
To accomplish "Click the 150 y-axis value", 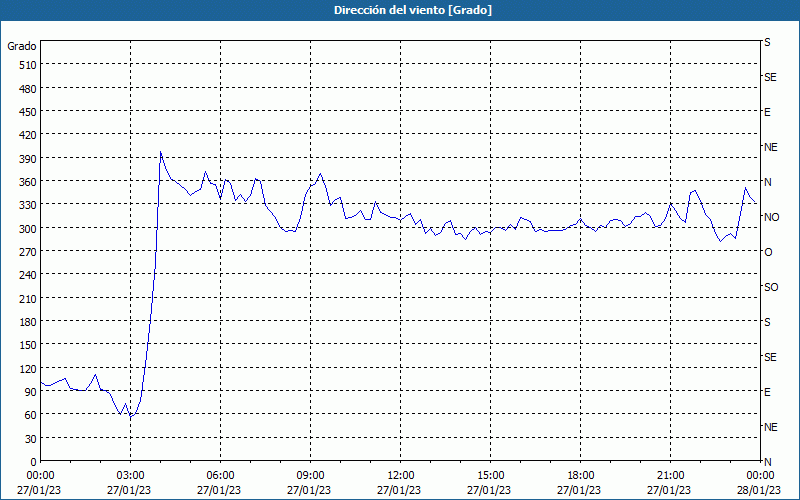I will 28,345.
